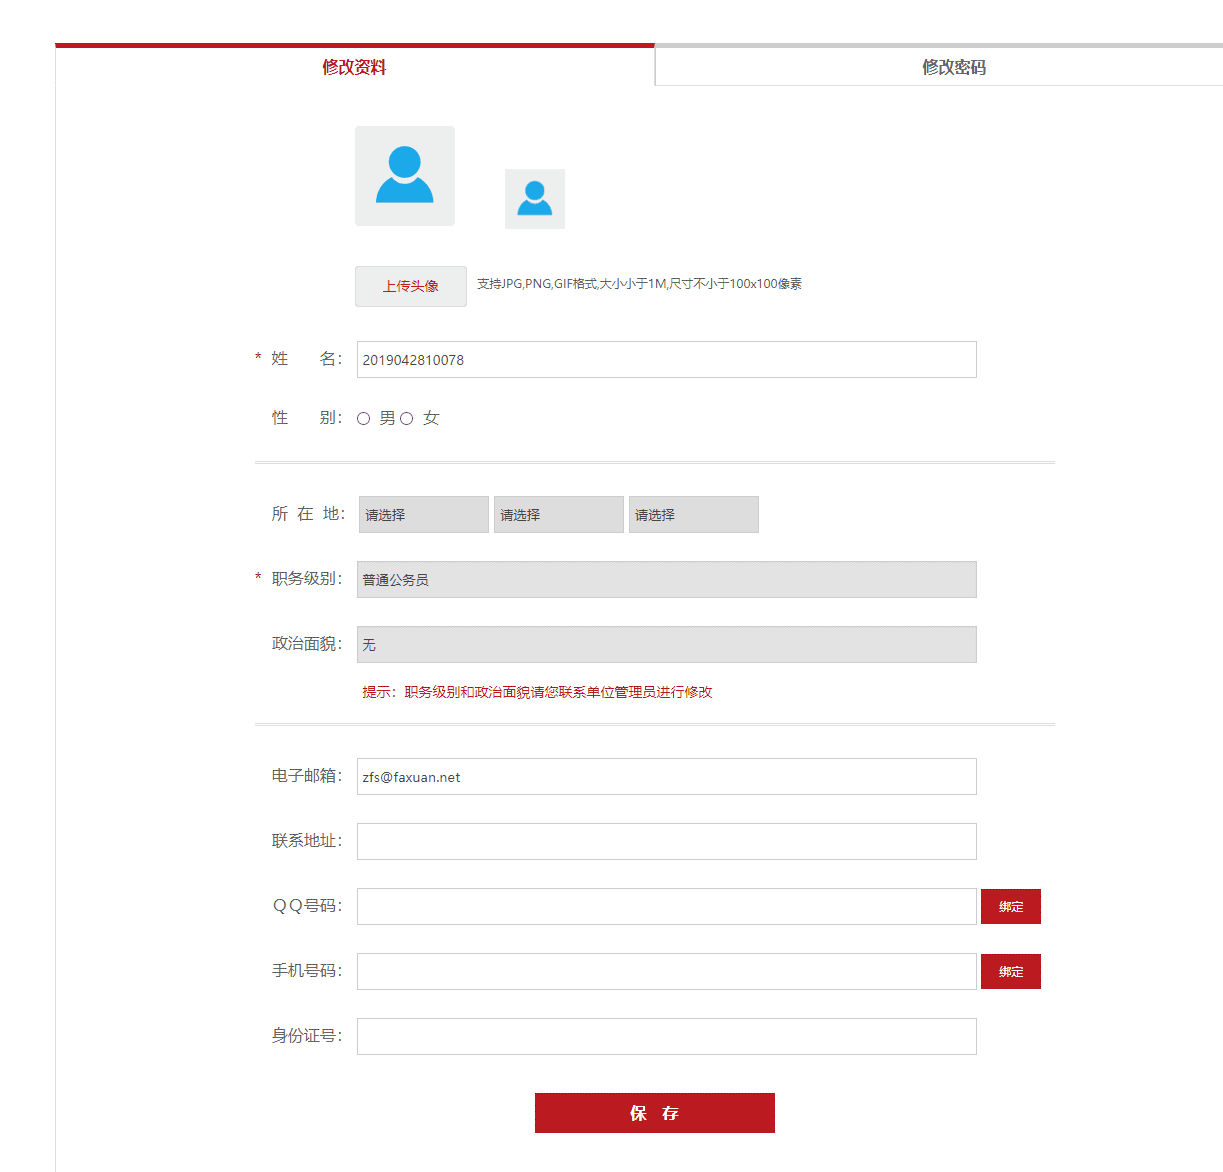Select the 女 gender radio button
Image resolution: width=1223 pixels, height=1172 pixels.
tap(407, 419)
